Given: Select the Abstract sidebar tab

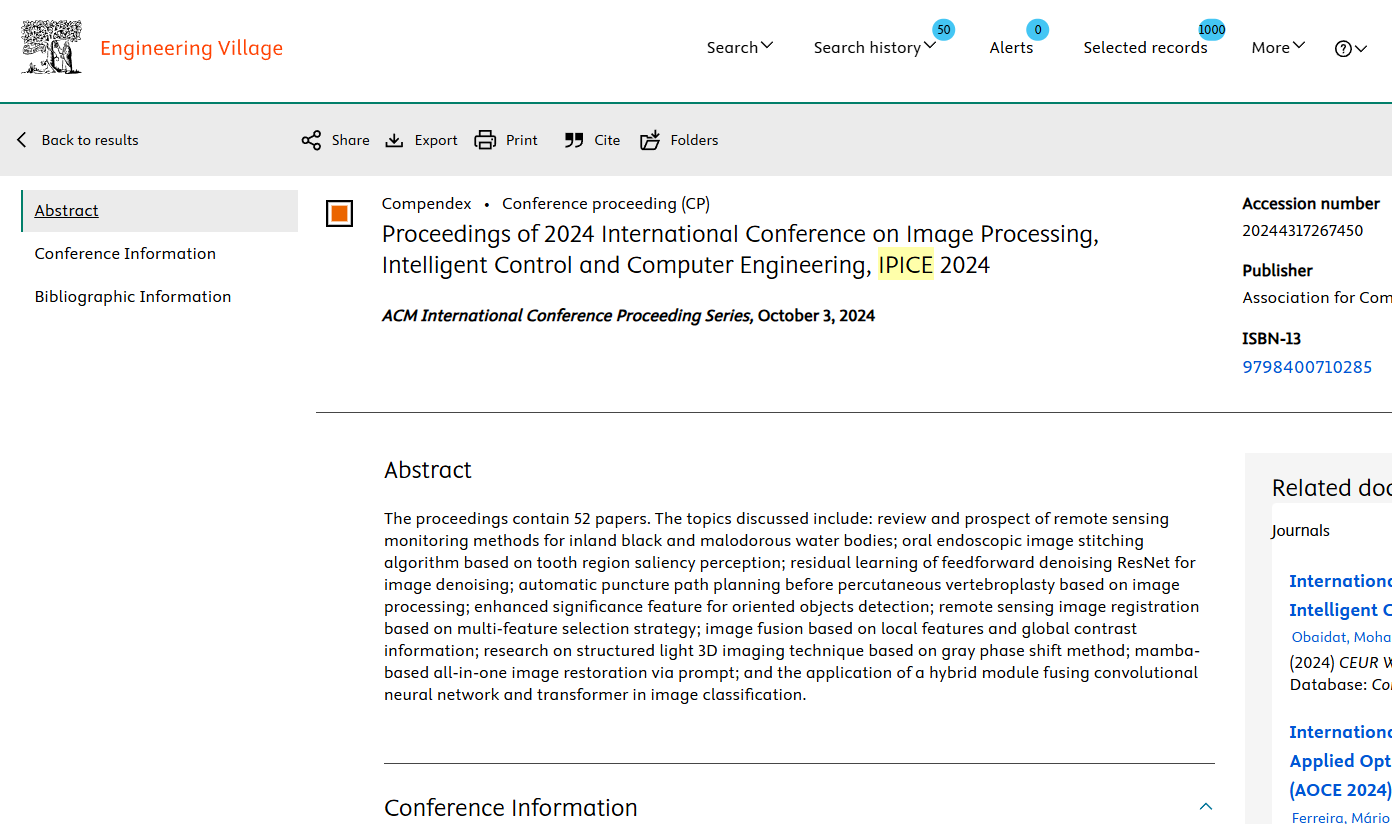Looking at the screenshot, I should coord(160,211).
